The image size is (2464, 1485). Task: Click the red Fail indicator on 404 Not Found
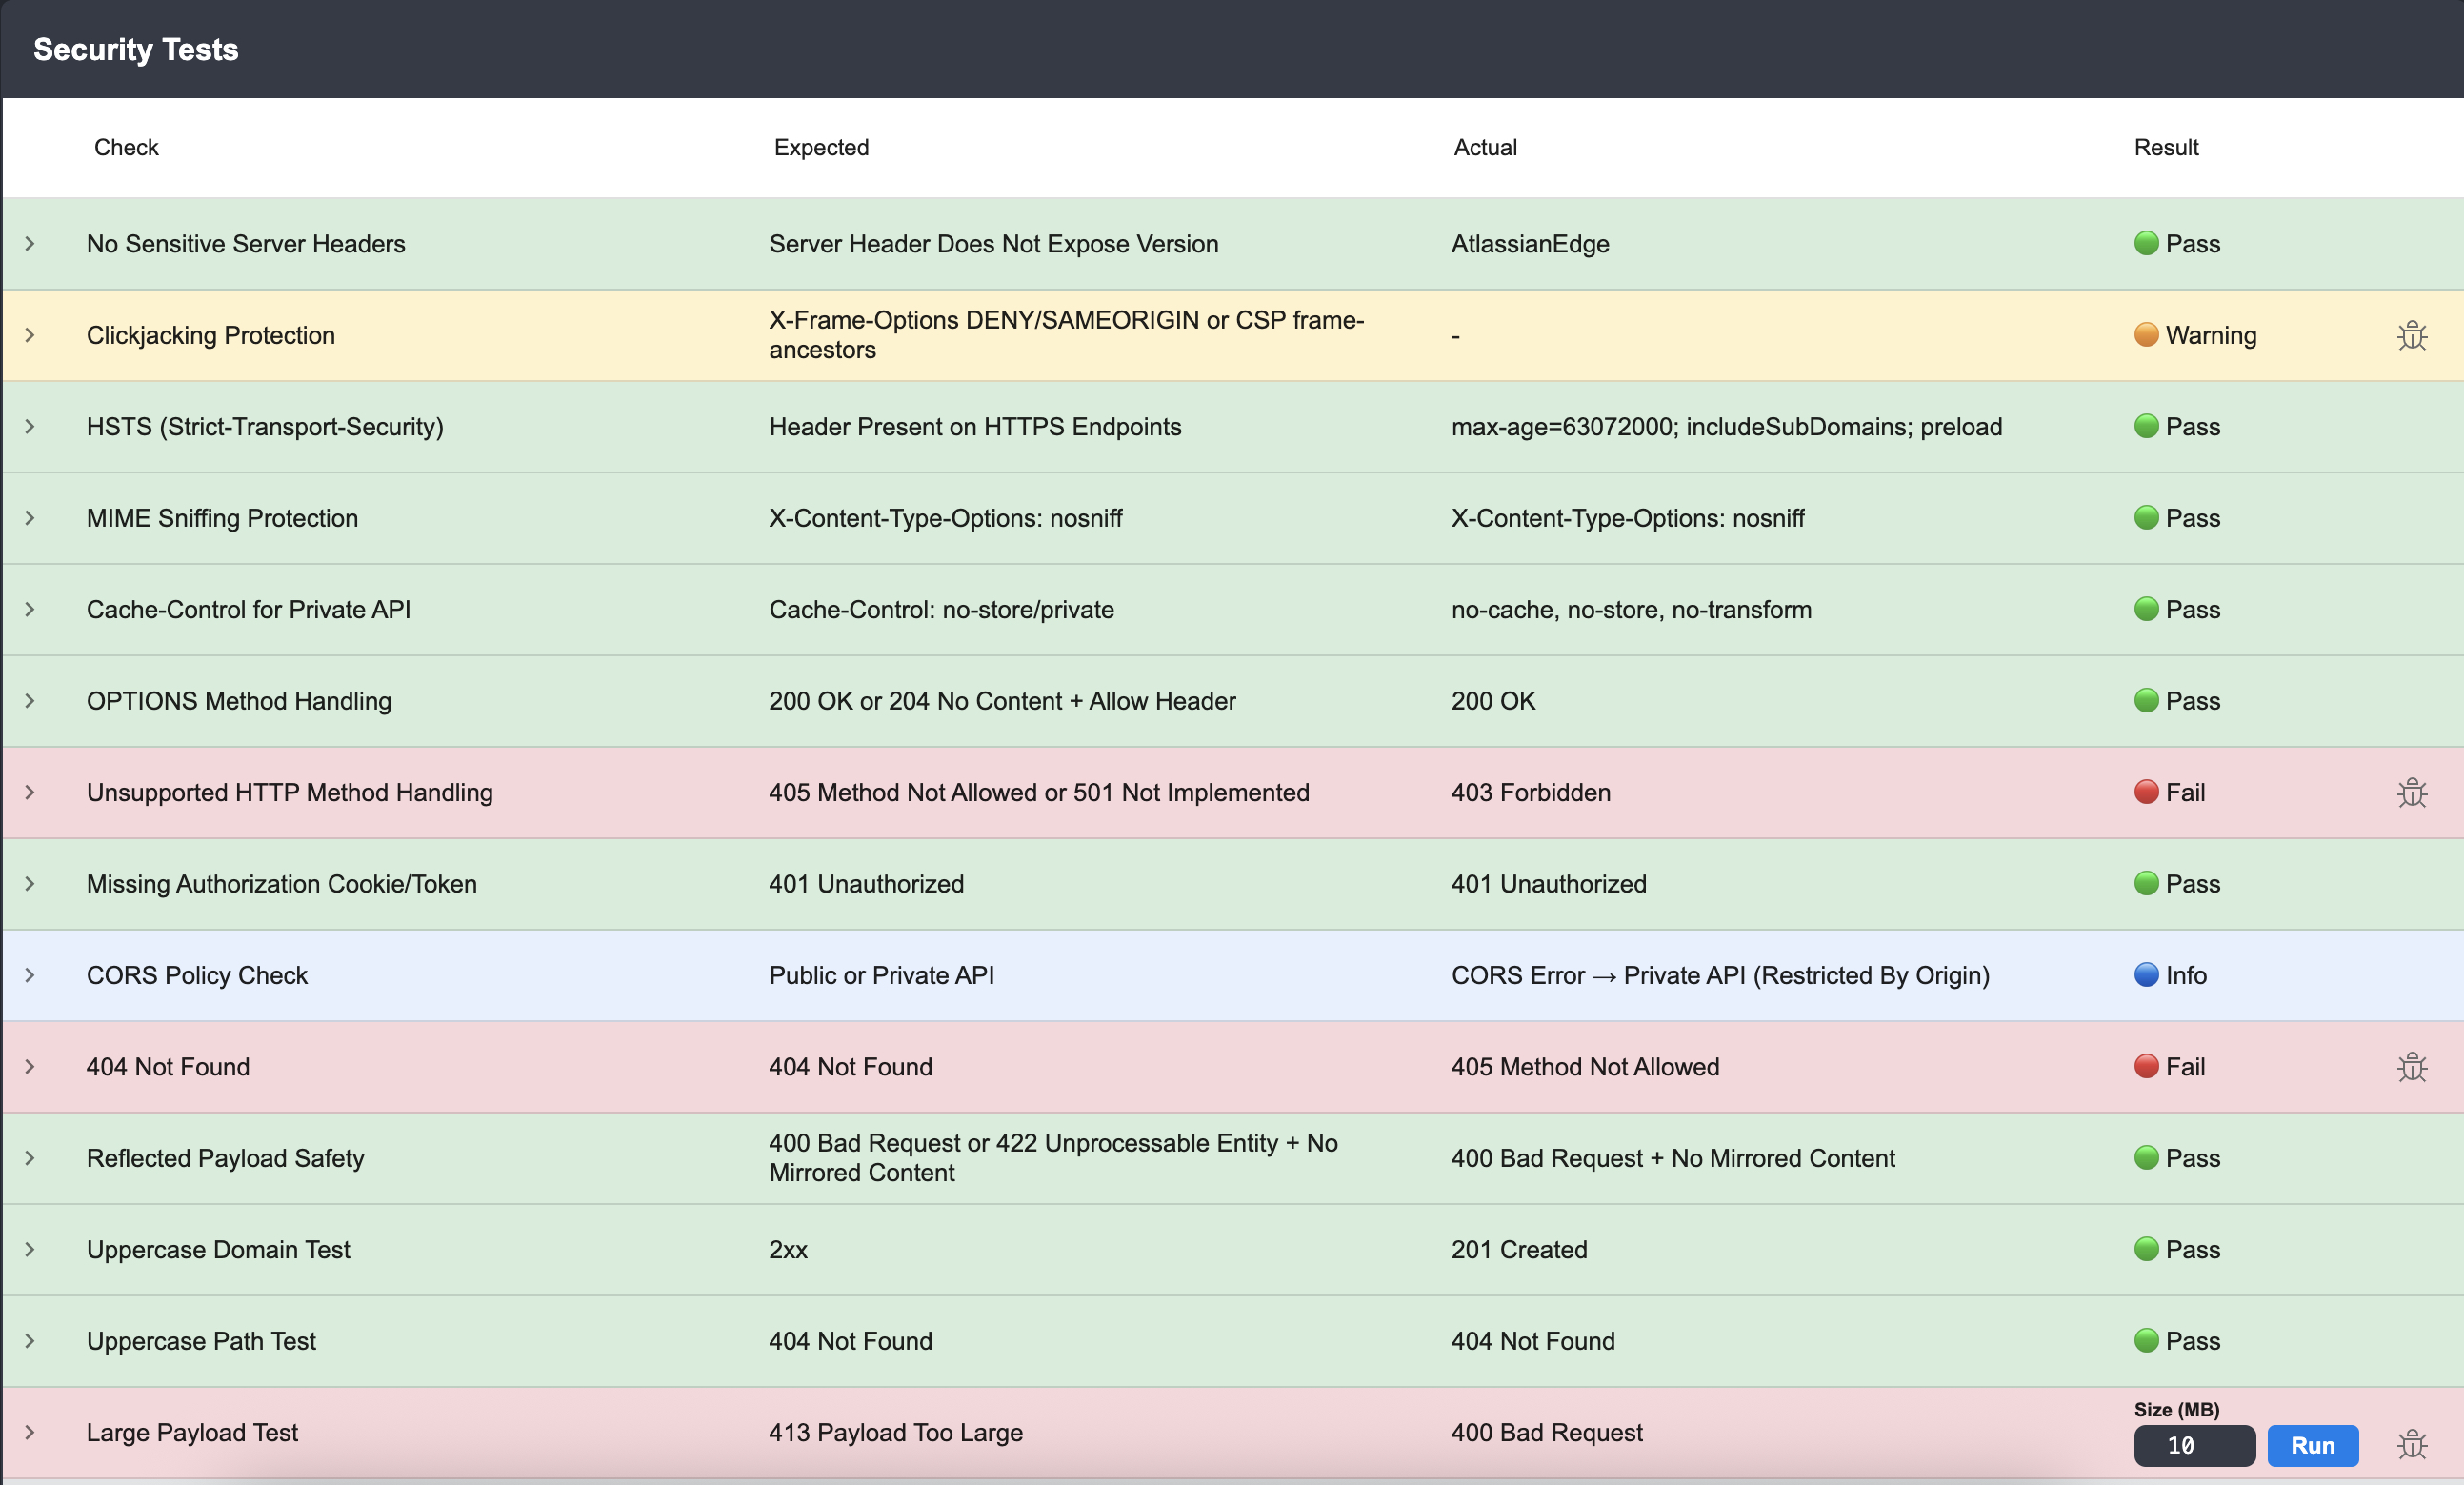pyautogui.click(x=2146, y=1066)
